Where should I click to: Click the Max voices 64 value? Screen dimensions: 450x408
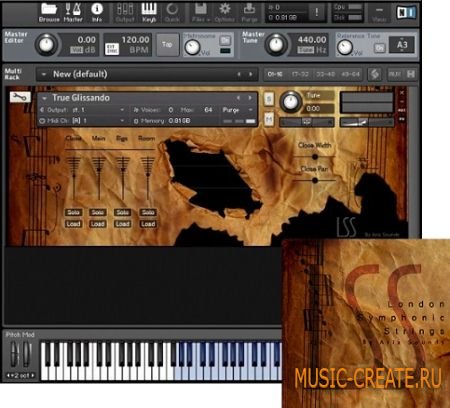click(x=208, y=110)
